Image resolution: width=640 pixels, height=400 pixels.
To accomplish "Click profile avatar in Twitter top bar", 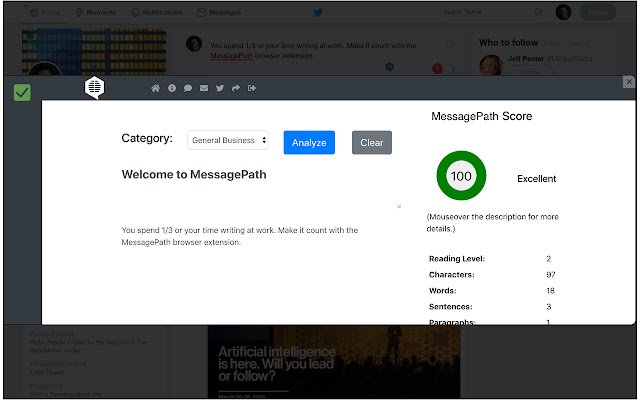I will [563, 12].
